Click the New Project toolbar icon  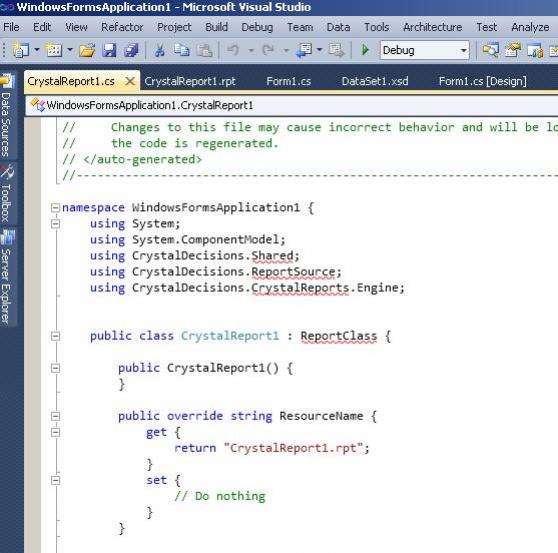(21, 50)
